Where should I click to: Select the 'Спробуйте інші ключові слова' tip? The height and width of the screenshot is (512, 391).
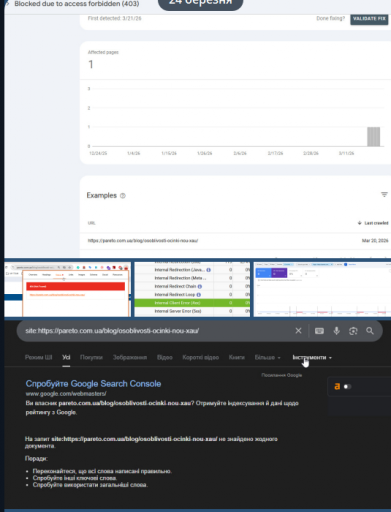(75, 478)
